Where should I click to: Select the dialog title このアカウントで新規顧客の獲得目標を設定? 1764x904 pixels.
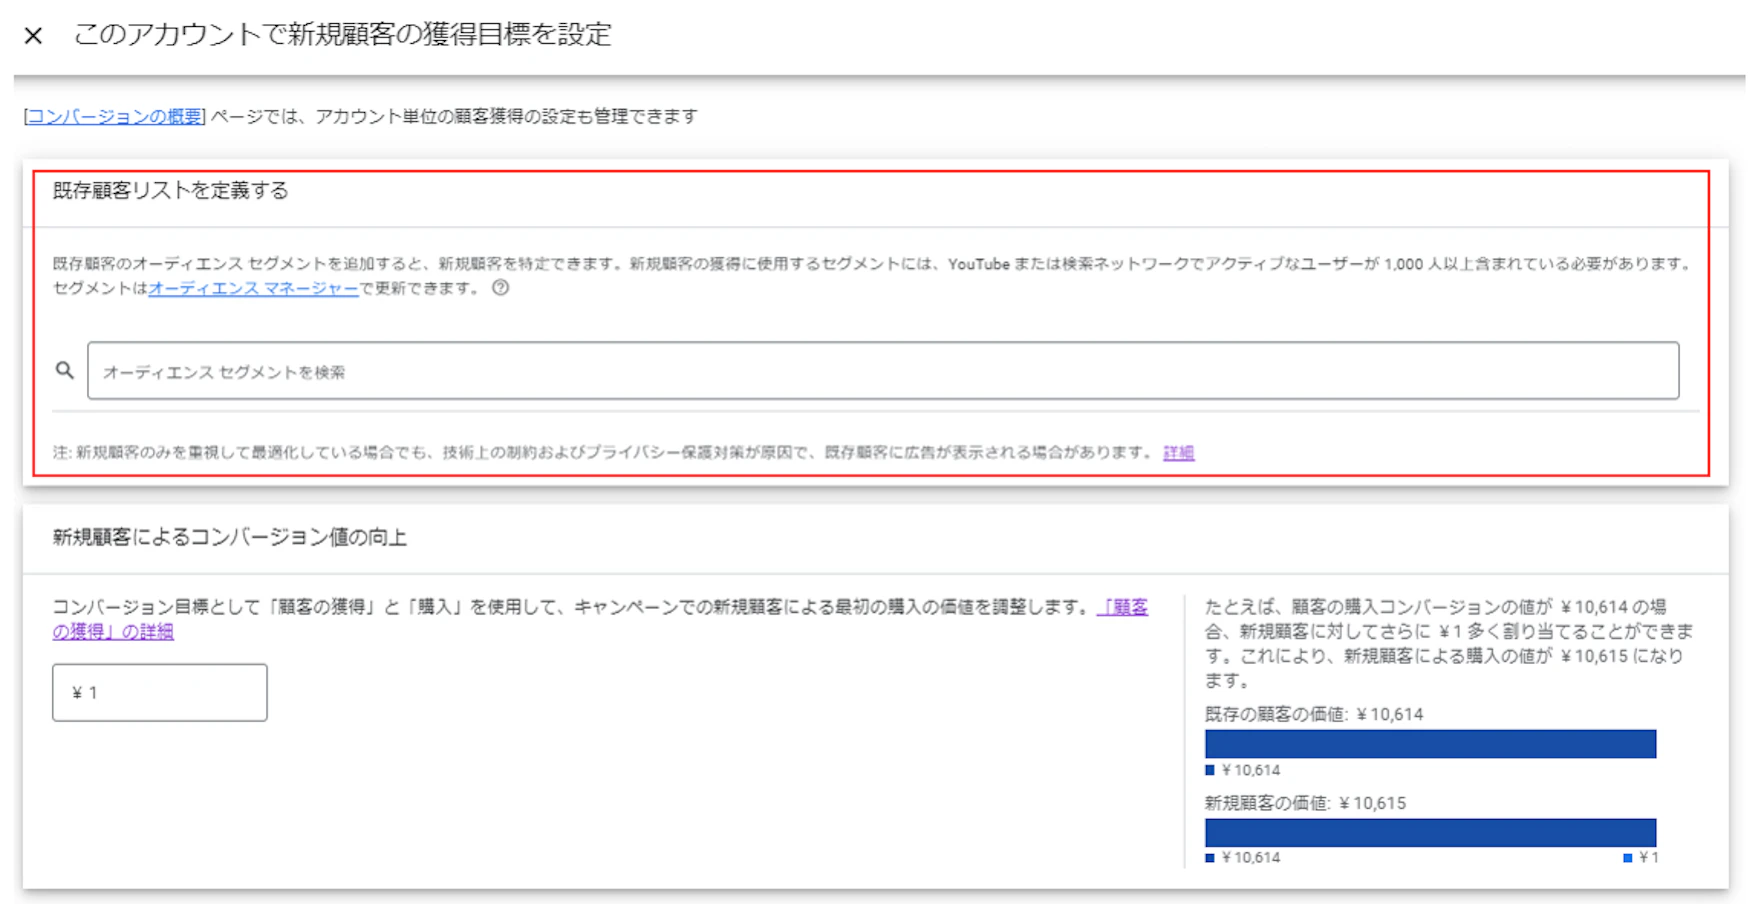pyautogui.click(x=343, y=35)
